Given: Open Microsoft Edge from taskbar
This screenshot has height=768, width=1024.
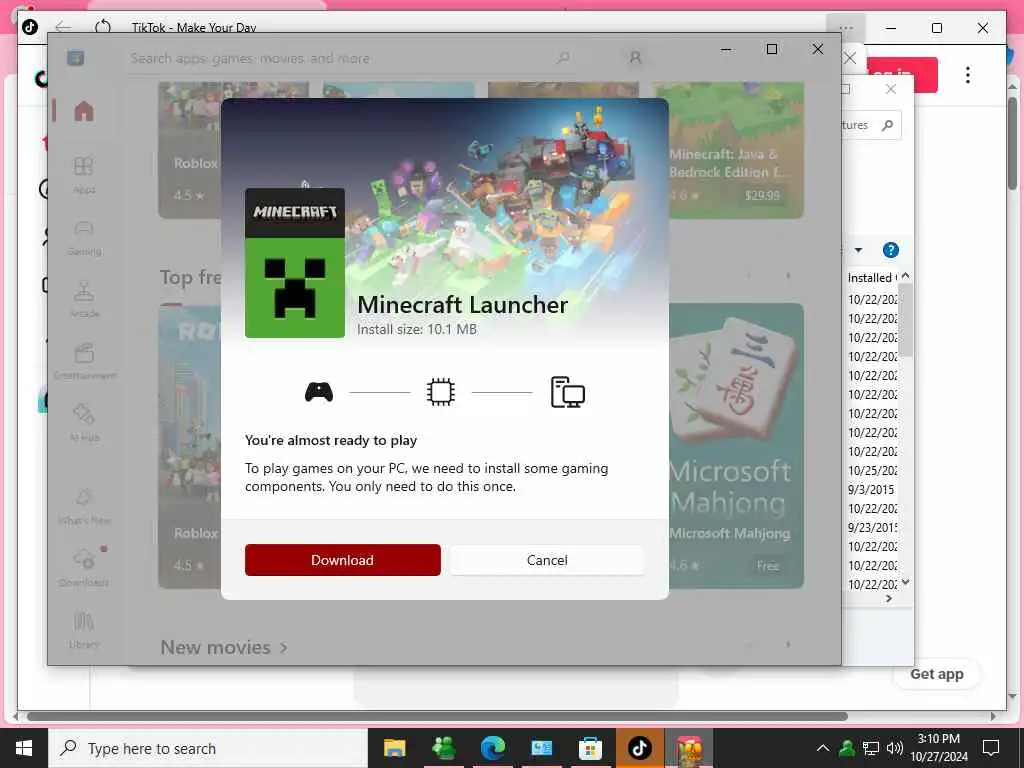Looking at the screenshot, I should pyautogui.click(x=492, y=748).
